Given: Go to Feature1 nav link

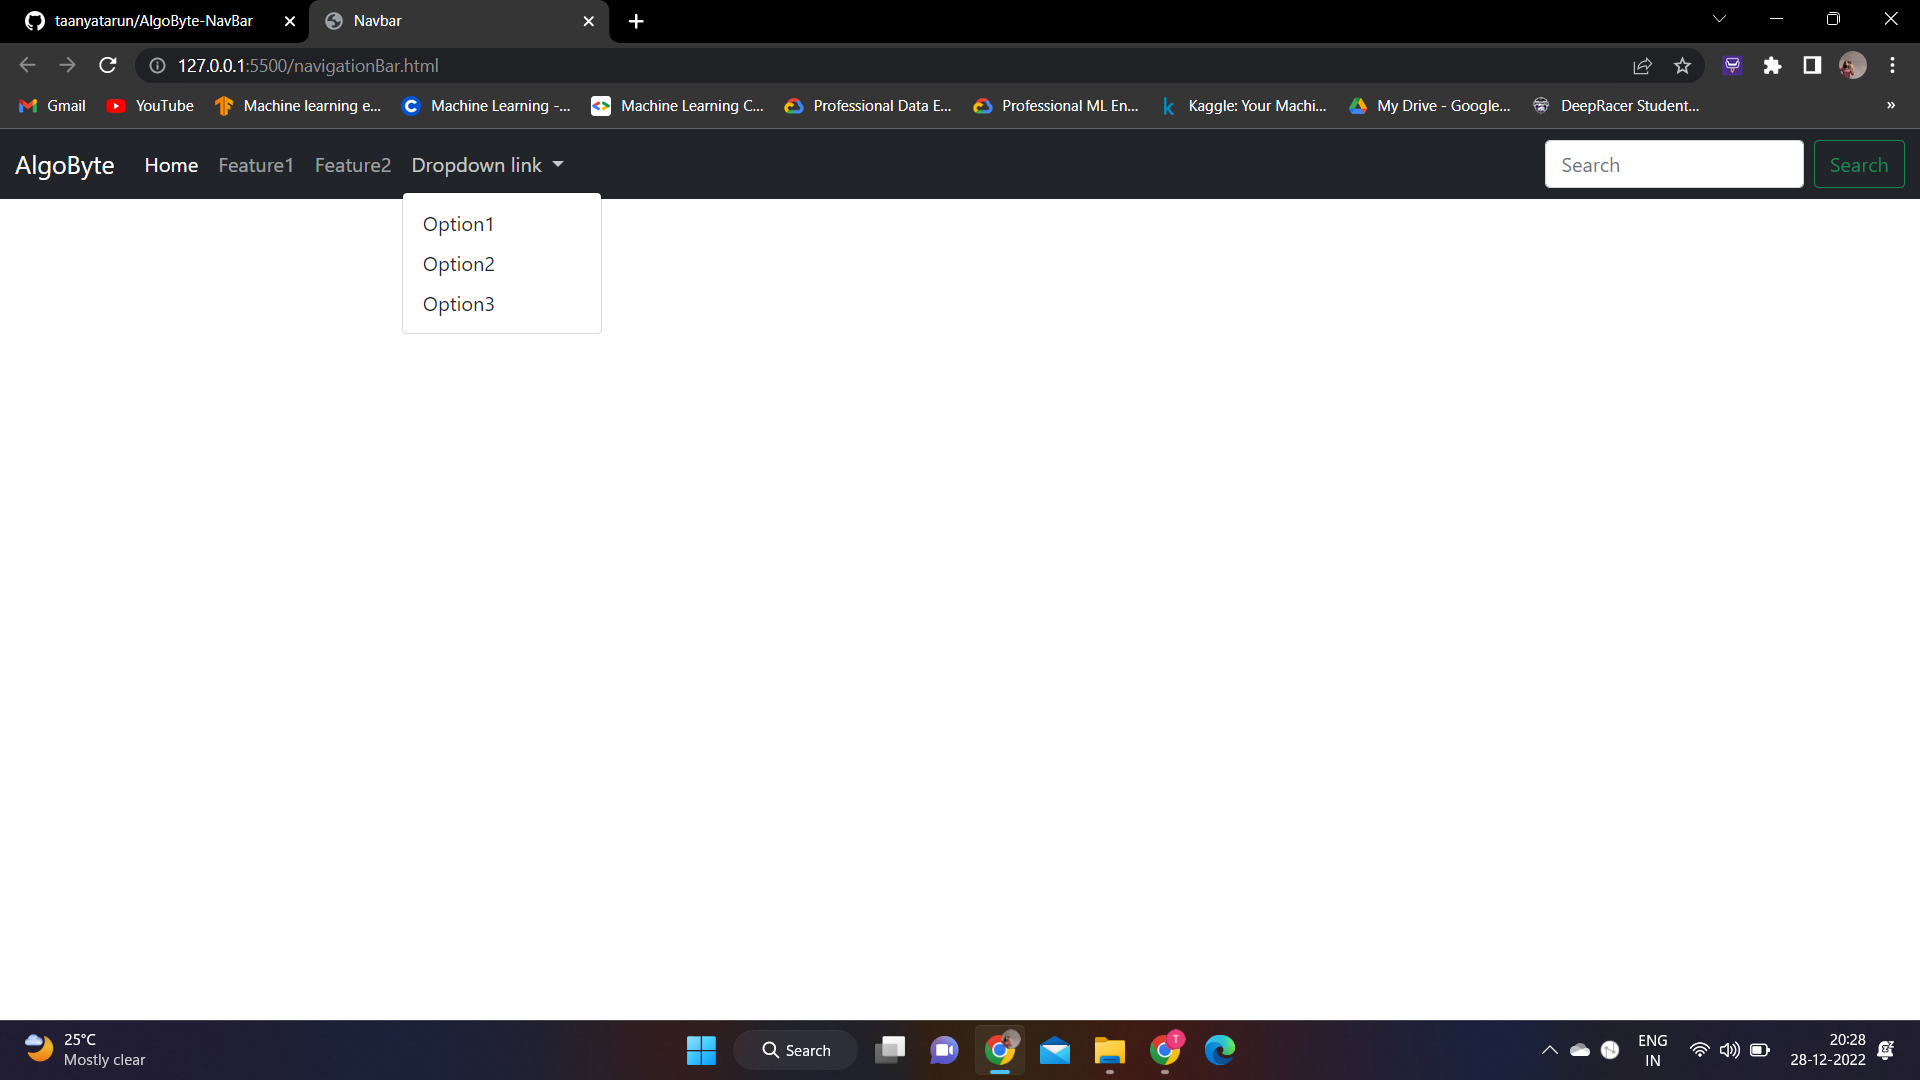Looking at the screenshot, I should point(256,165).
